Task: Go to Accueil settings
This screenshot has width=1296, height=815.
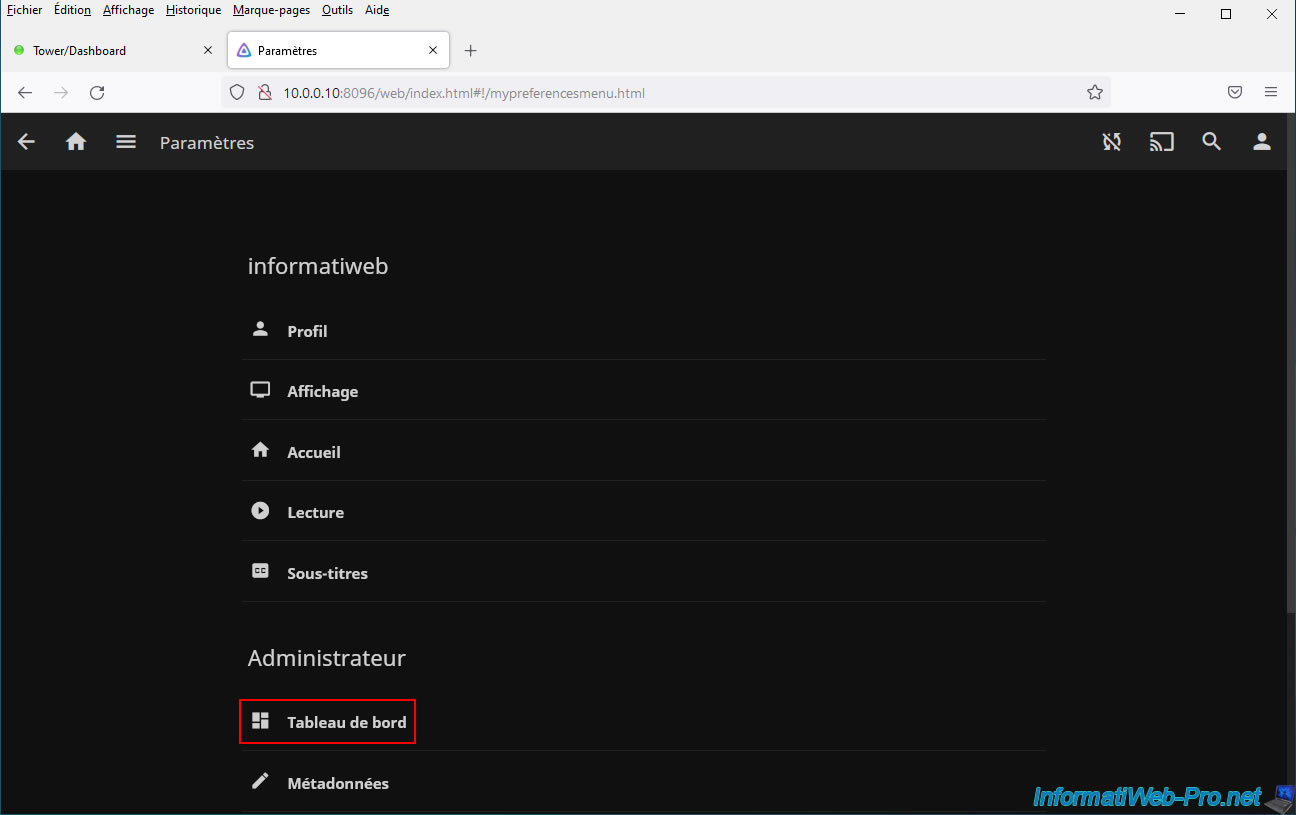Action: (x=313, y=452)
